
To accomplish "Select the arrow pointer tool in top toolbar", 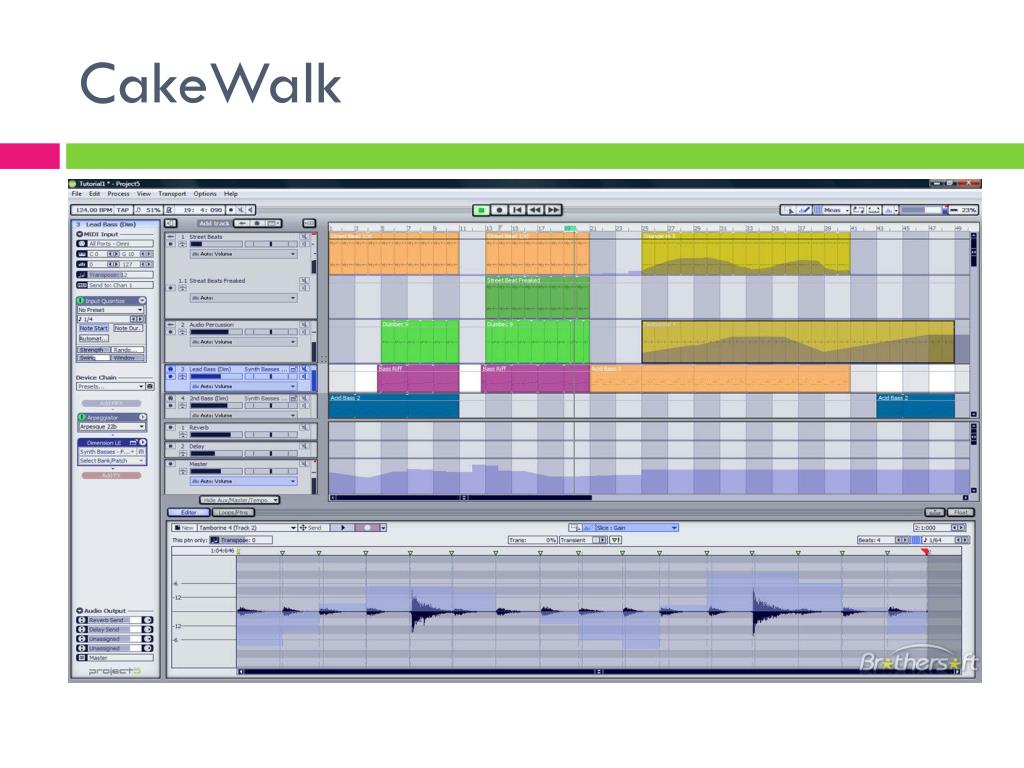I will [790, 210].
